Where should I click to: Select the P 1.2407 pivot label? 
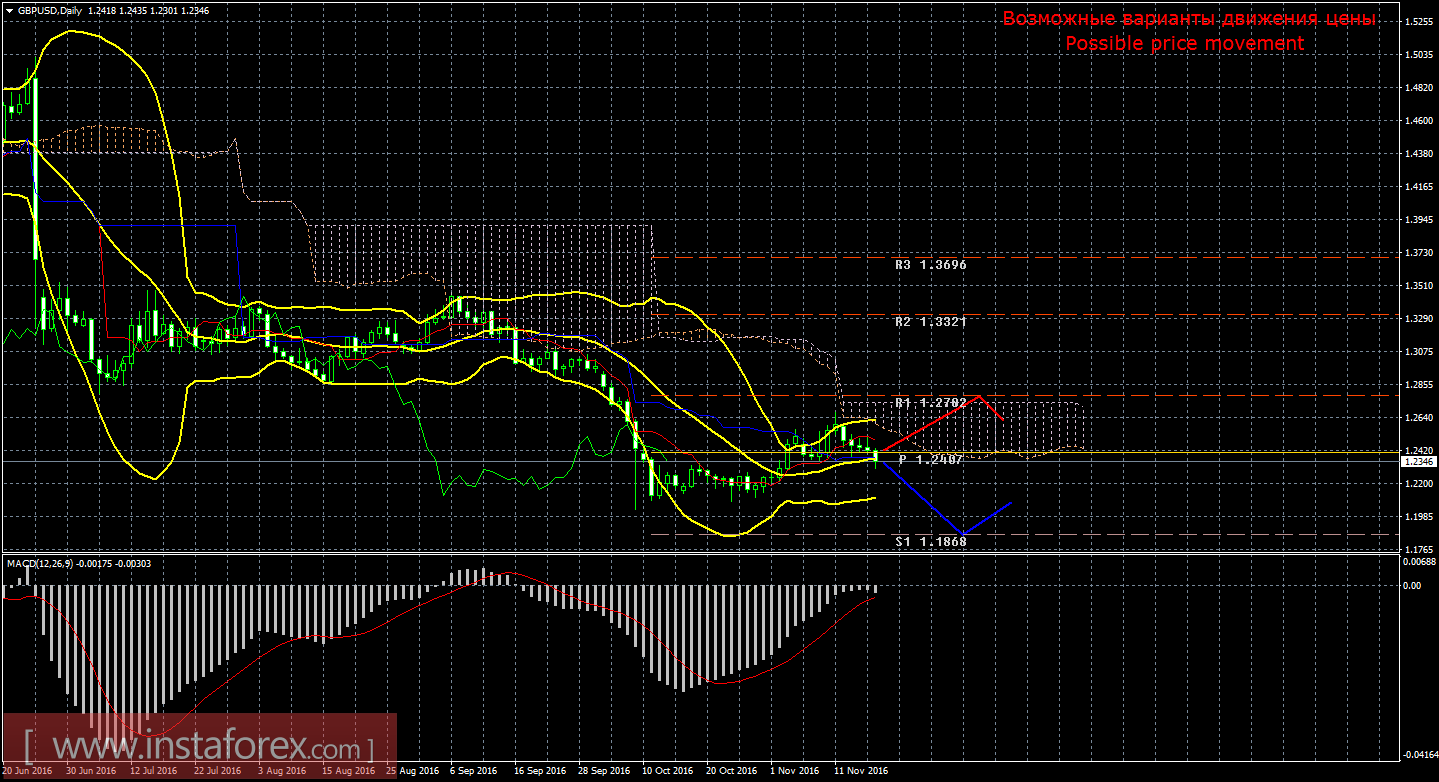(x=930, y=459)
